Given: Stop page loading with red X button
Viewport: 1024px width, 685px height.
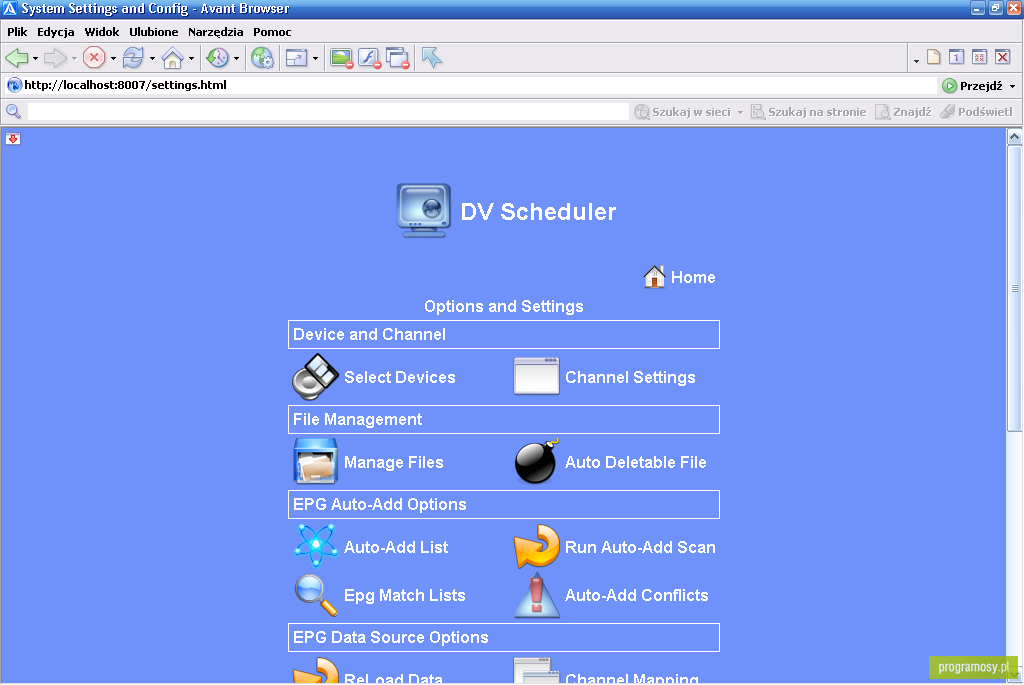Looking at the screenshot, I should pos(94,58).
